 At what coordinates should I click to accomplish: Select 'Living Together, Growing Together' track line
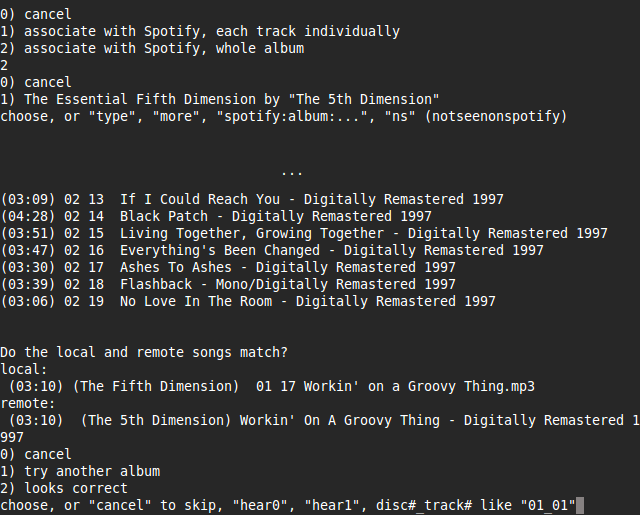tap(304, 233)
